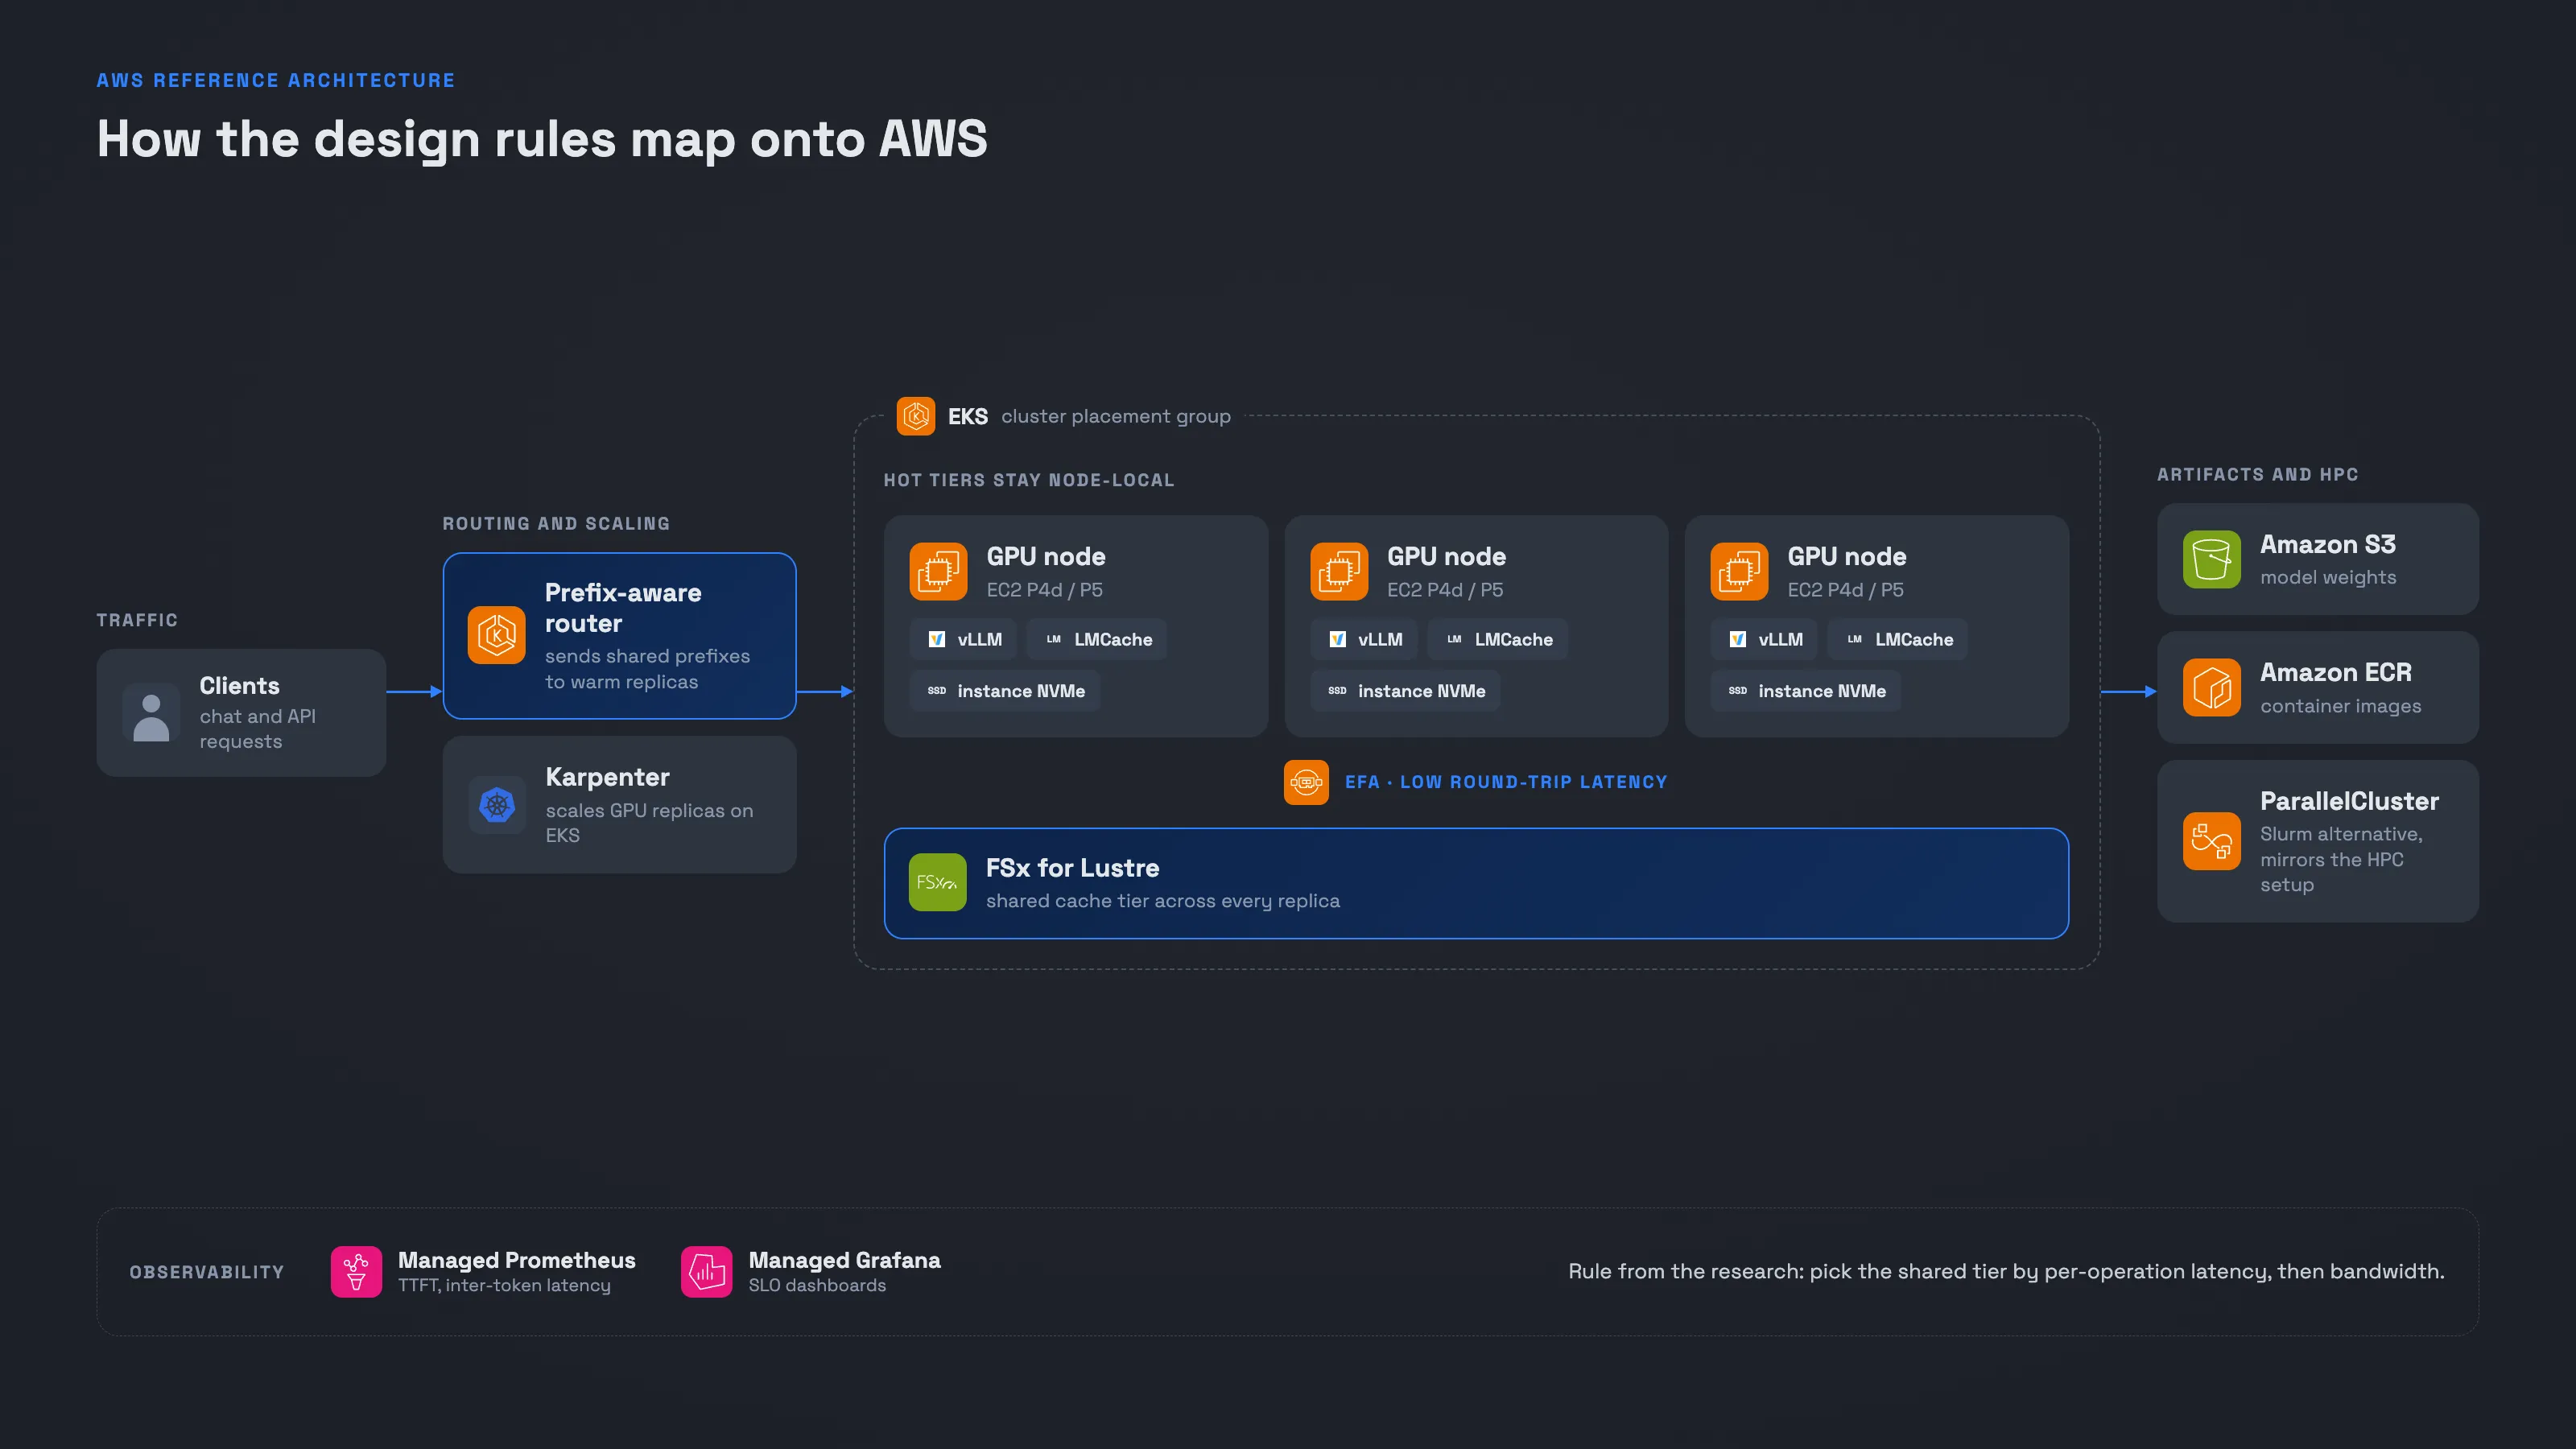Click the 'TRAFFIC' section label
Image resolution: width=2576 pixels, height=1449 pixels.
[137, 620]
